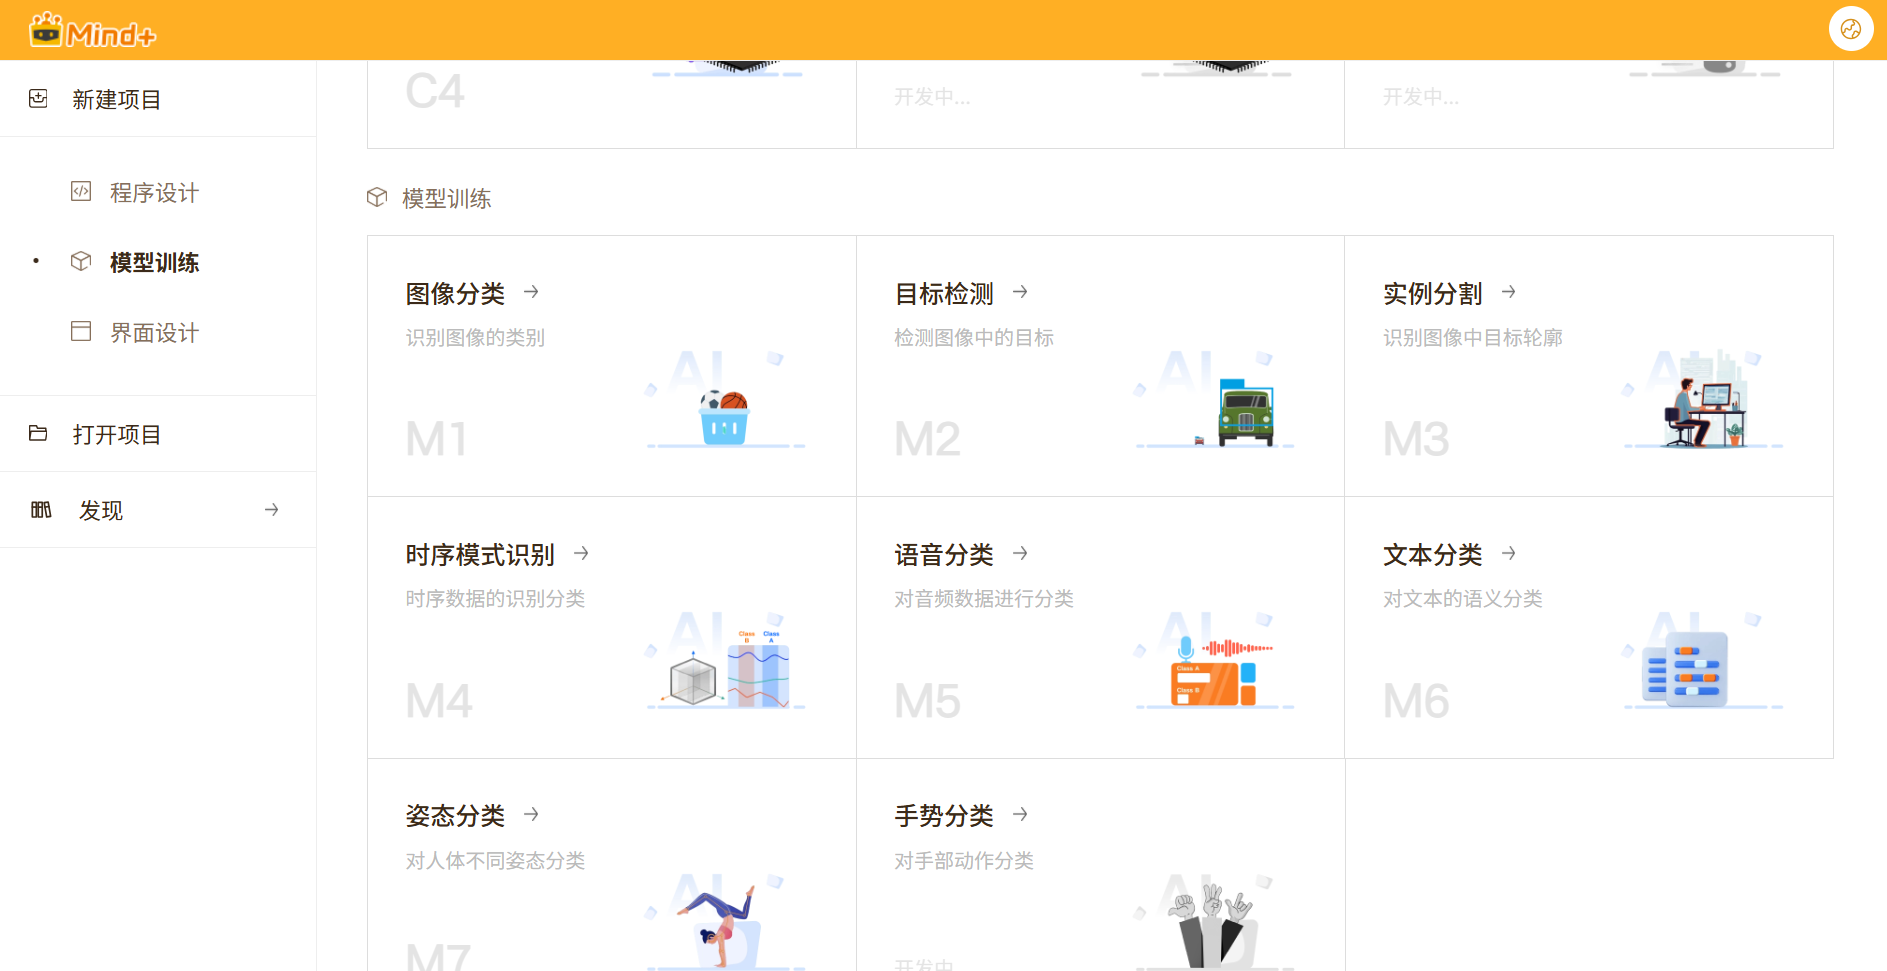Open the 实例分割 model title

coord(1432,293)
